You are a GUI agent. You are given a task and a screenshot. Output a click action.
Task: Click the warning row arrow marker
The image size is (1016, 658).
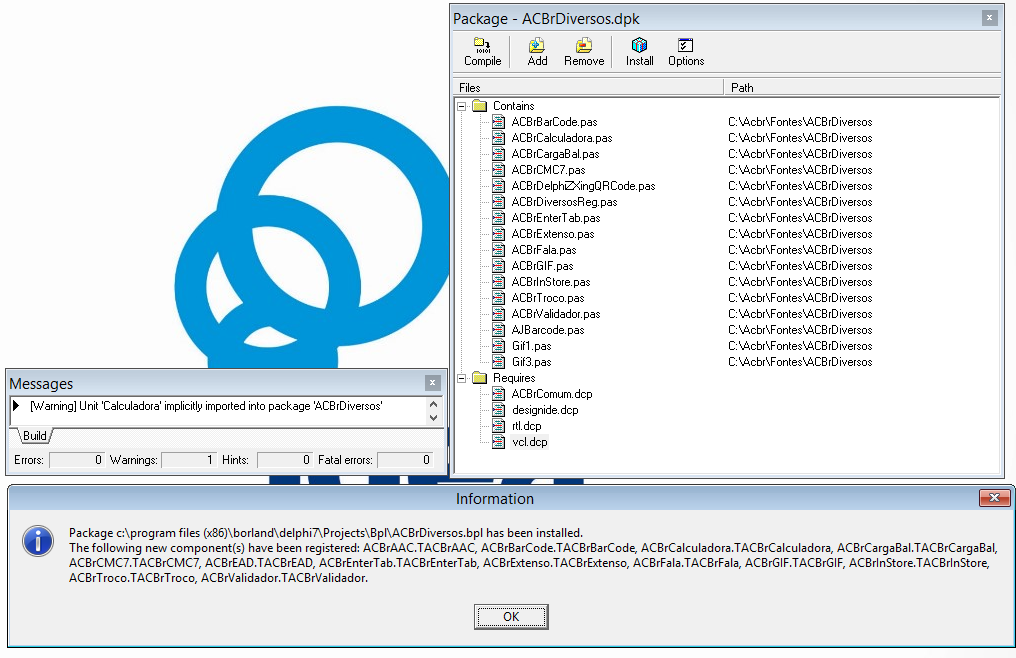tap(16, 406)
